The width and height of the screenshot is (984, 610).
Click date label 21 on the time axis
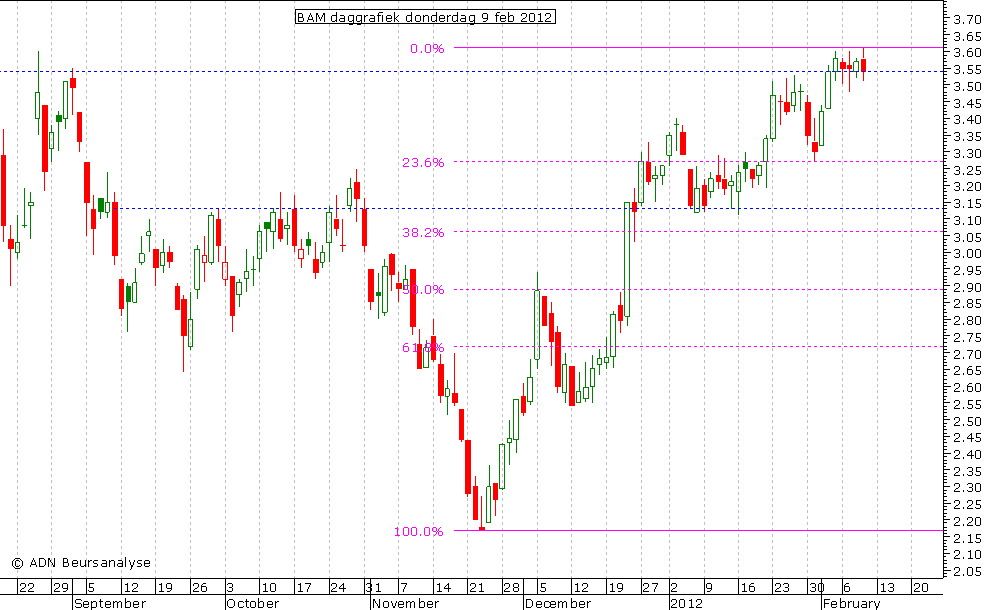click(x=477, y=587)
